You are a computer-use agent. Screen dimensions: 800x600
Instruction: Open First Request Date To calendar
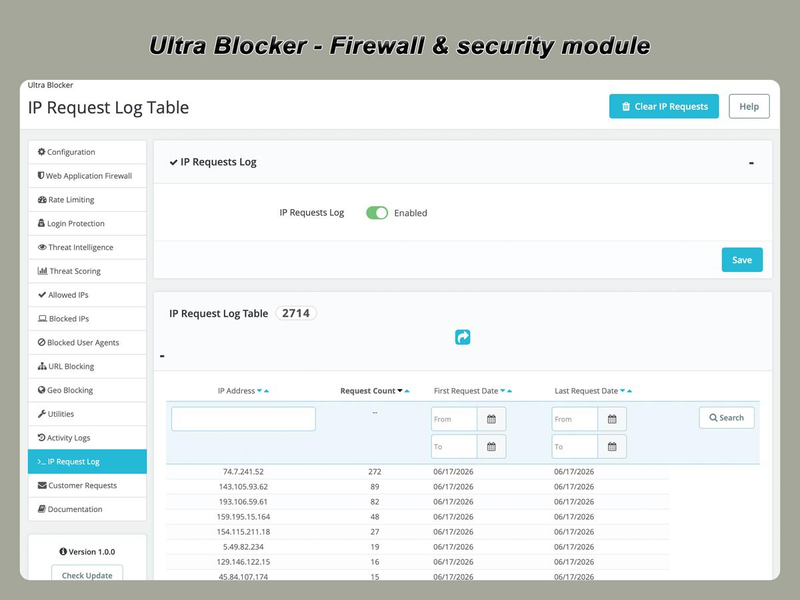tap(491, 446)
